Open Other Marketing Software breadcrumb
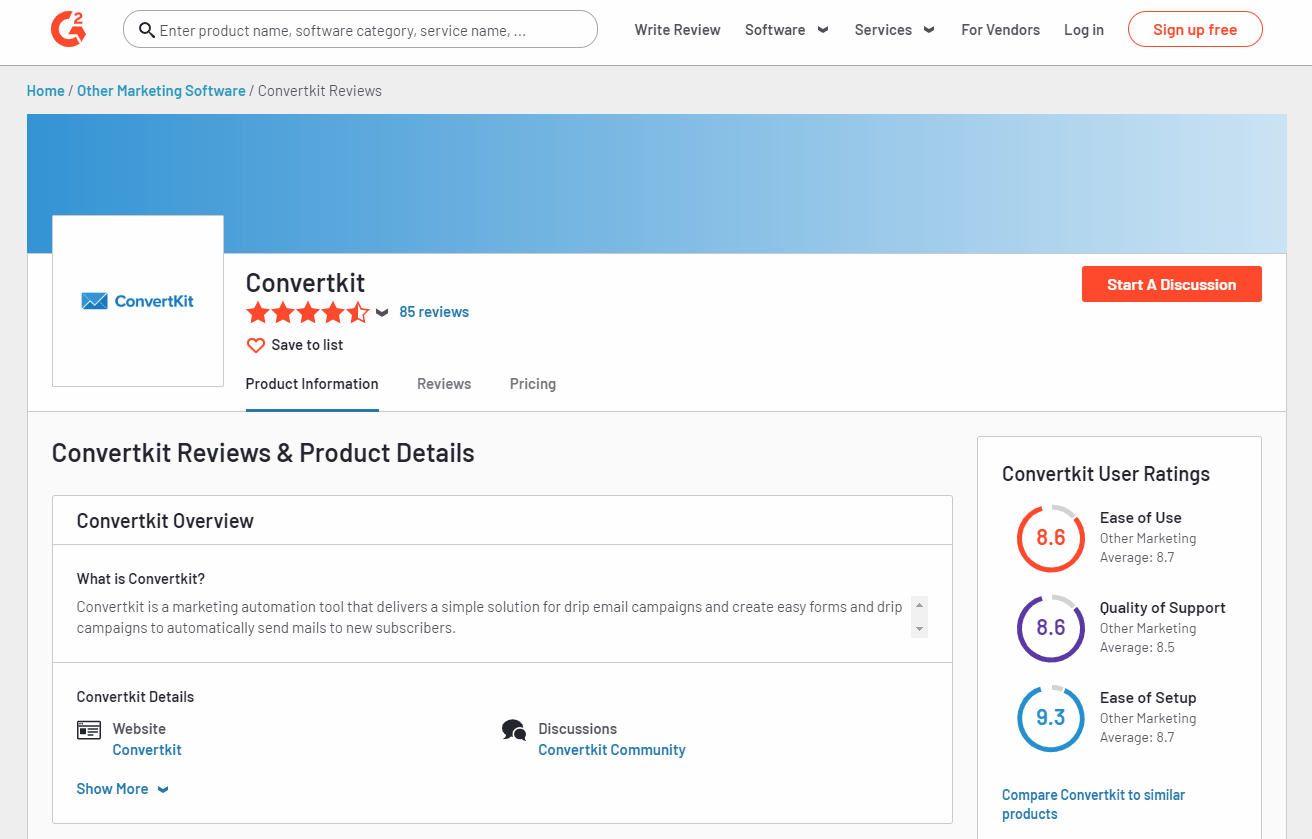This screenshot has height=839, width=1312. [x=161, y=91]
